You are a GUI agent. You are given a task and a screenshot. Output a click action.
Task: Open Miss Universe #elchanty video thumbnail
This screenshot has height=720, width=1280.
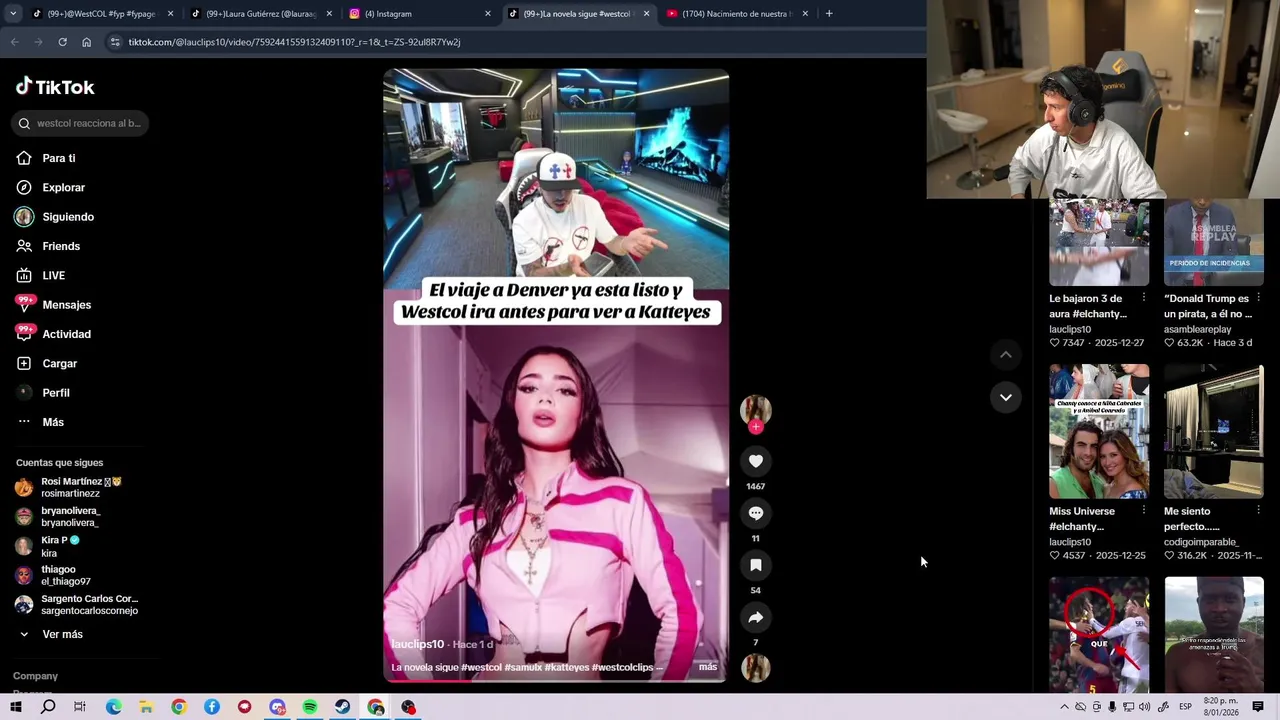pyautogui.click(x=1099, y=431)
